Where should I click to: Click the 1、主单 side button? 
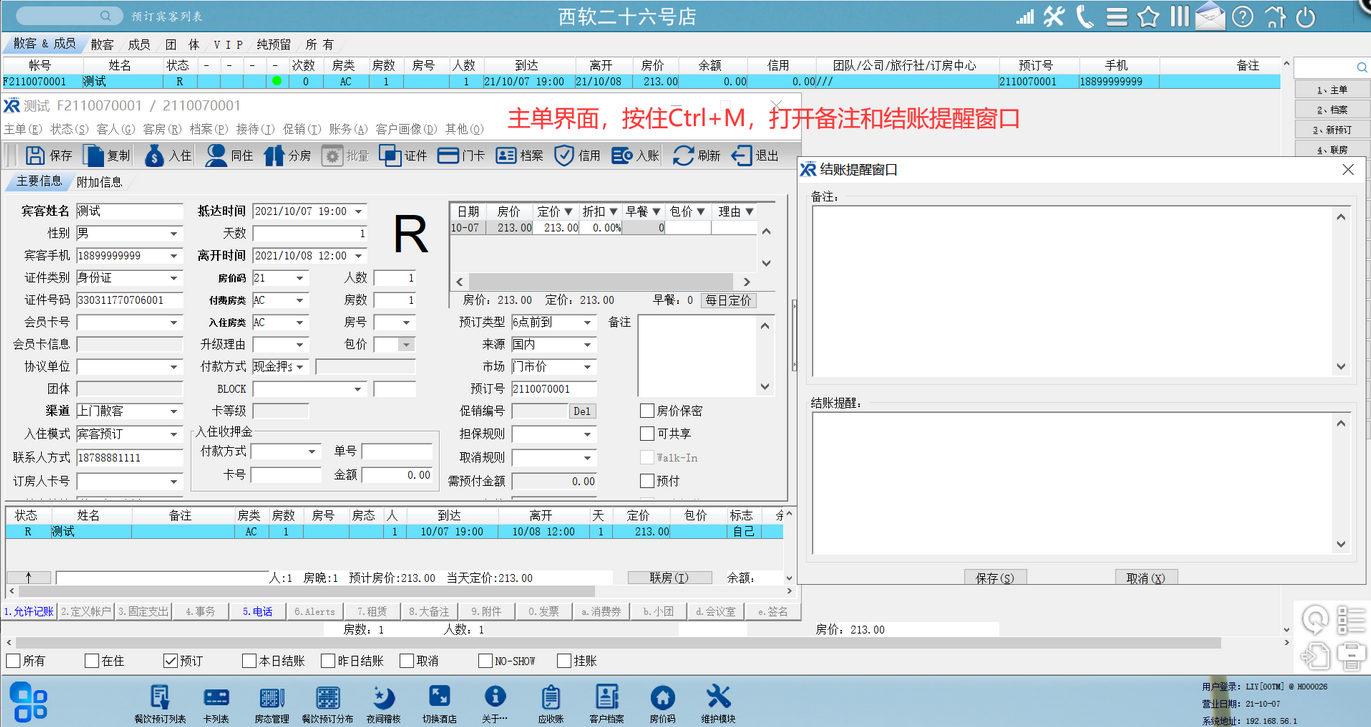[x=1331, y=90]
